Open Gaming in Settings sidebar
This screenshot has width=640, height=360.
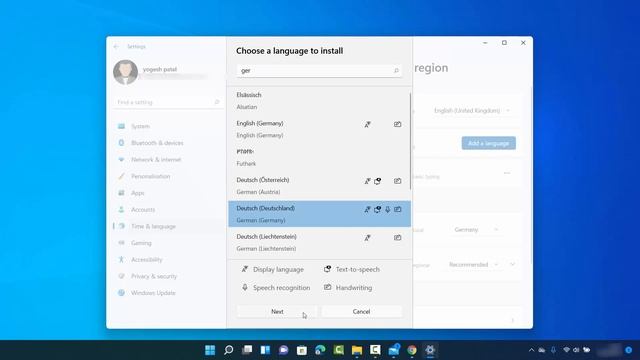[167, 243]
